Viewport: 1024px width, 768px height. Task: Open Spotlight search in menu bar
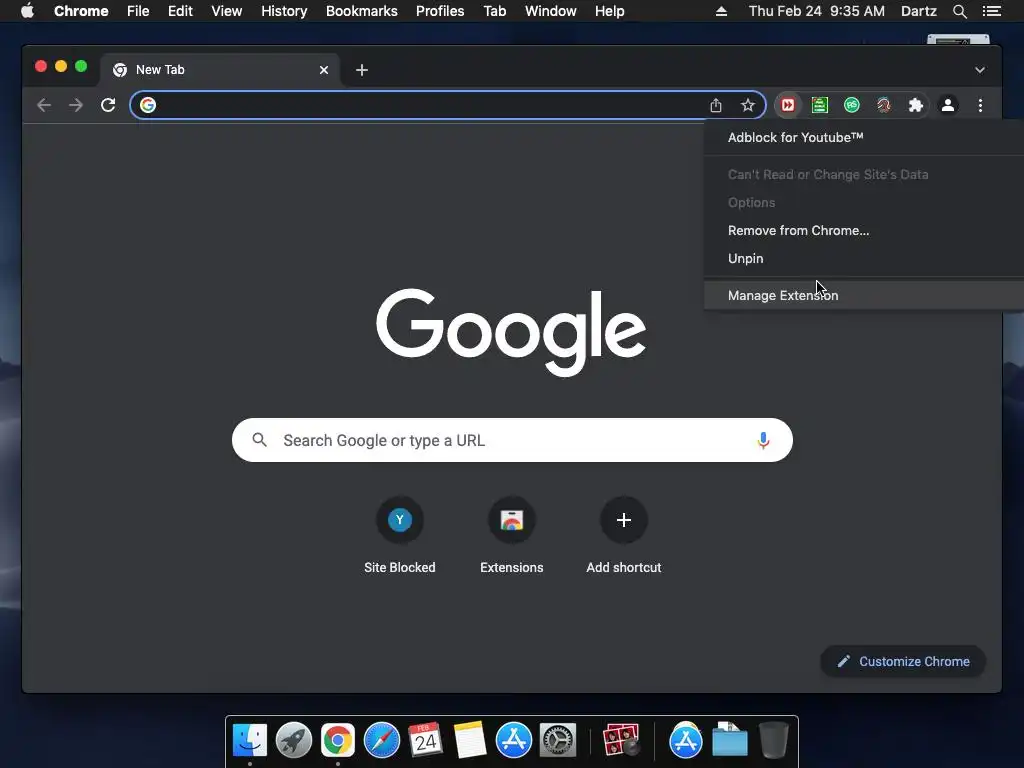point(959,11)
